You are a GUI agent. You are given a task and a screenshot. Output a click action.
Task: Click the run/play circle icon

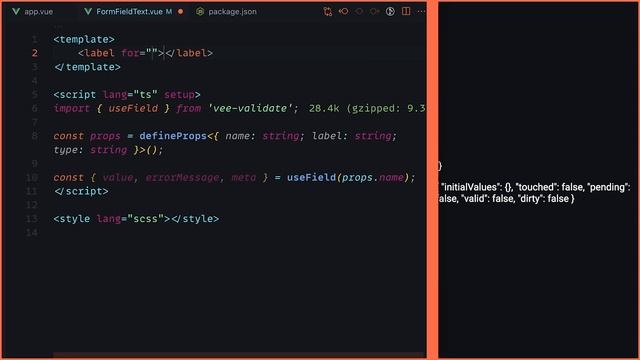(390, 11)
